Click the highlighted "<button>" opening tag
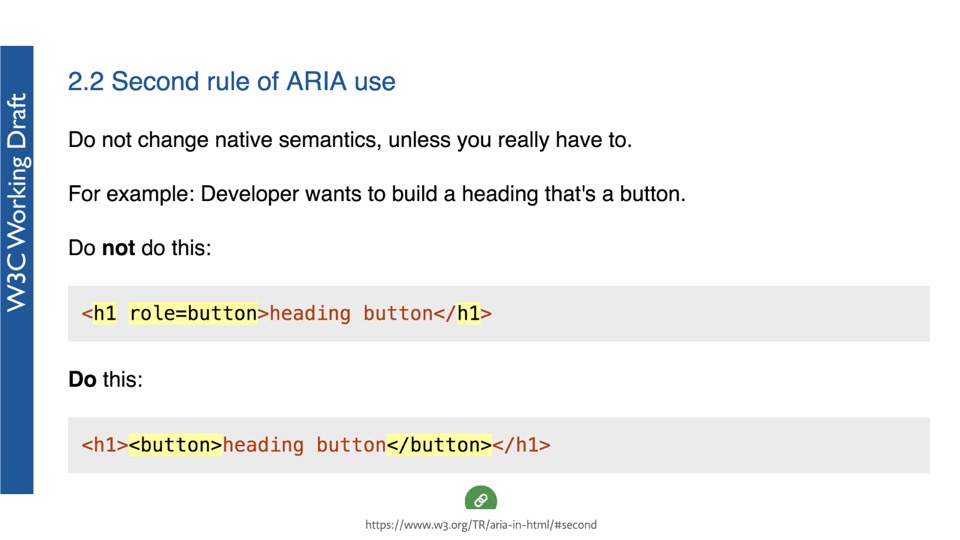 (x=175, y=445)
